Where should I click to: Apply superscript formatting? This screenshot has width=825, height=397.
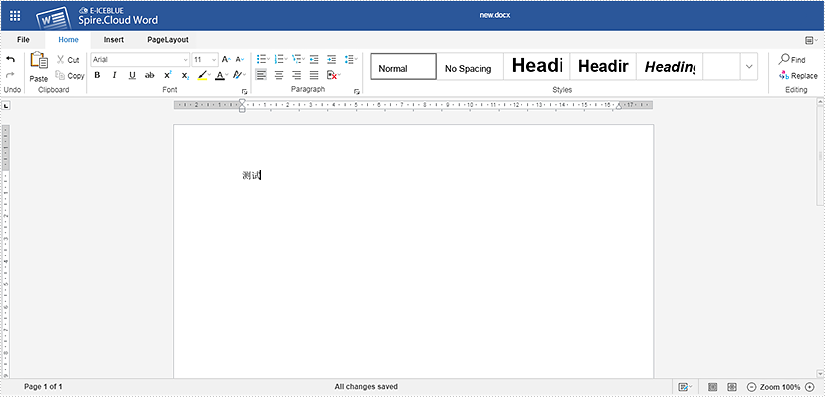167,75
